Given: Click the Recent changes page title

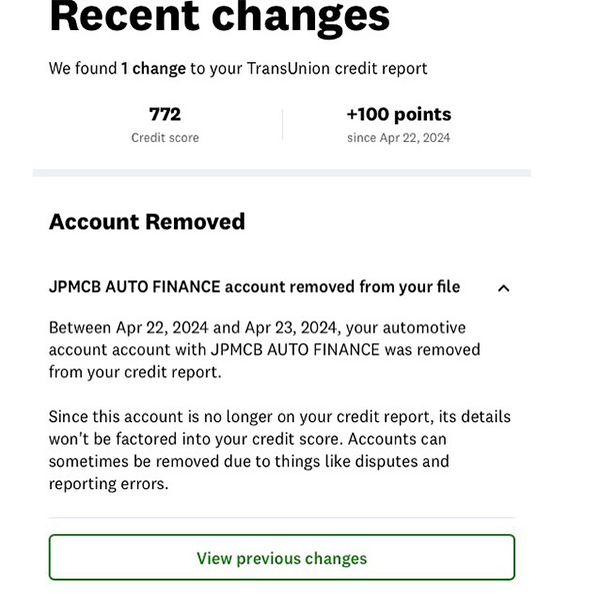Looking at the screenshot, I should pyautogui.click(x=220, y=17).
